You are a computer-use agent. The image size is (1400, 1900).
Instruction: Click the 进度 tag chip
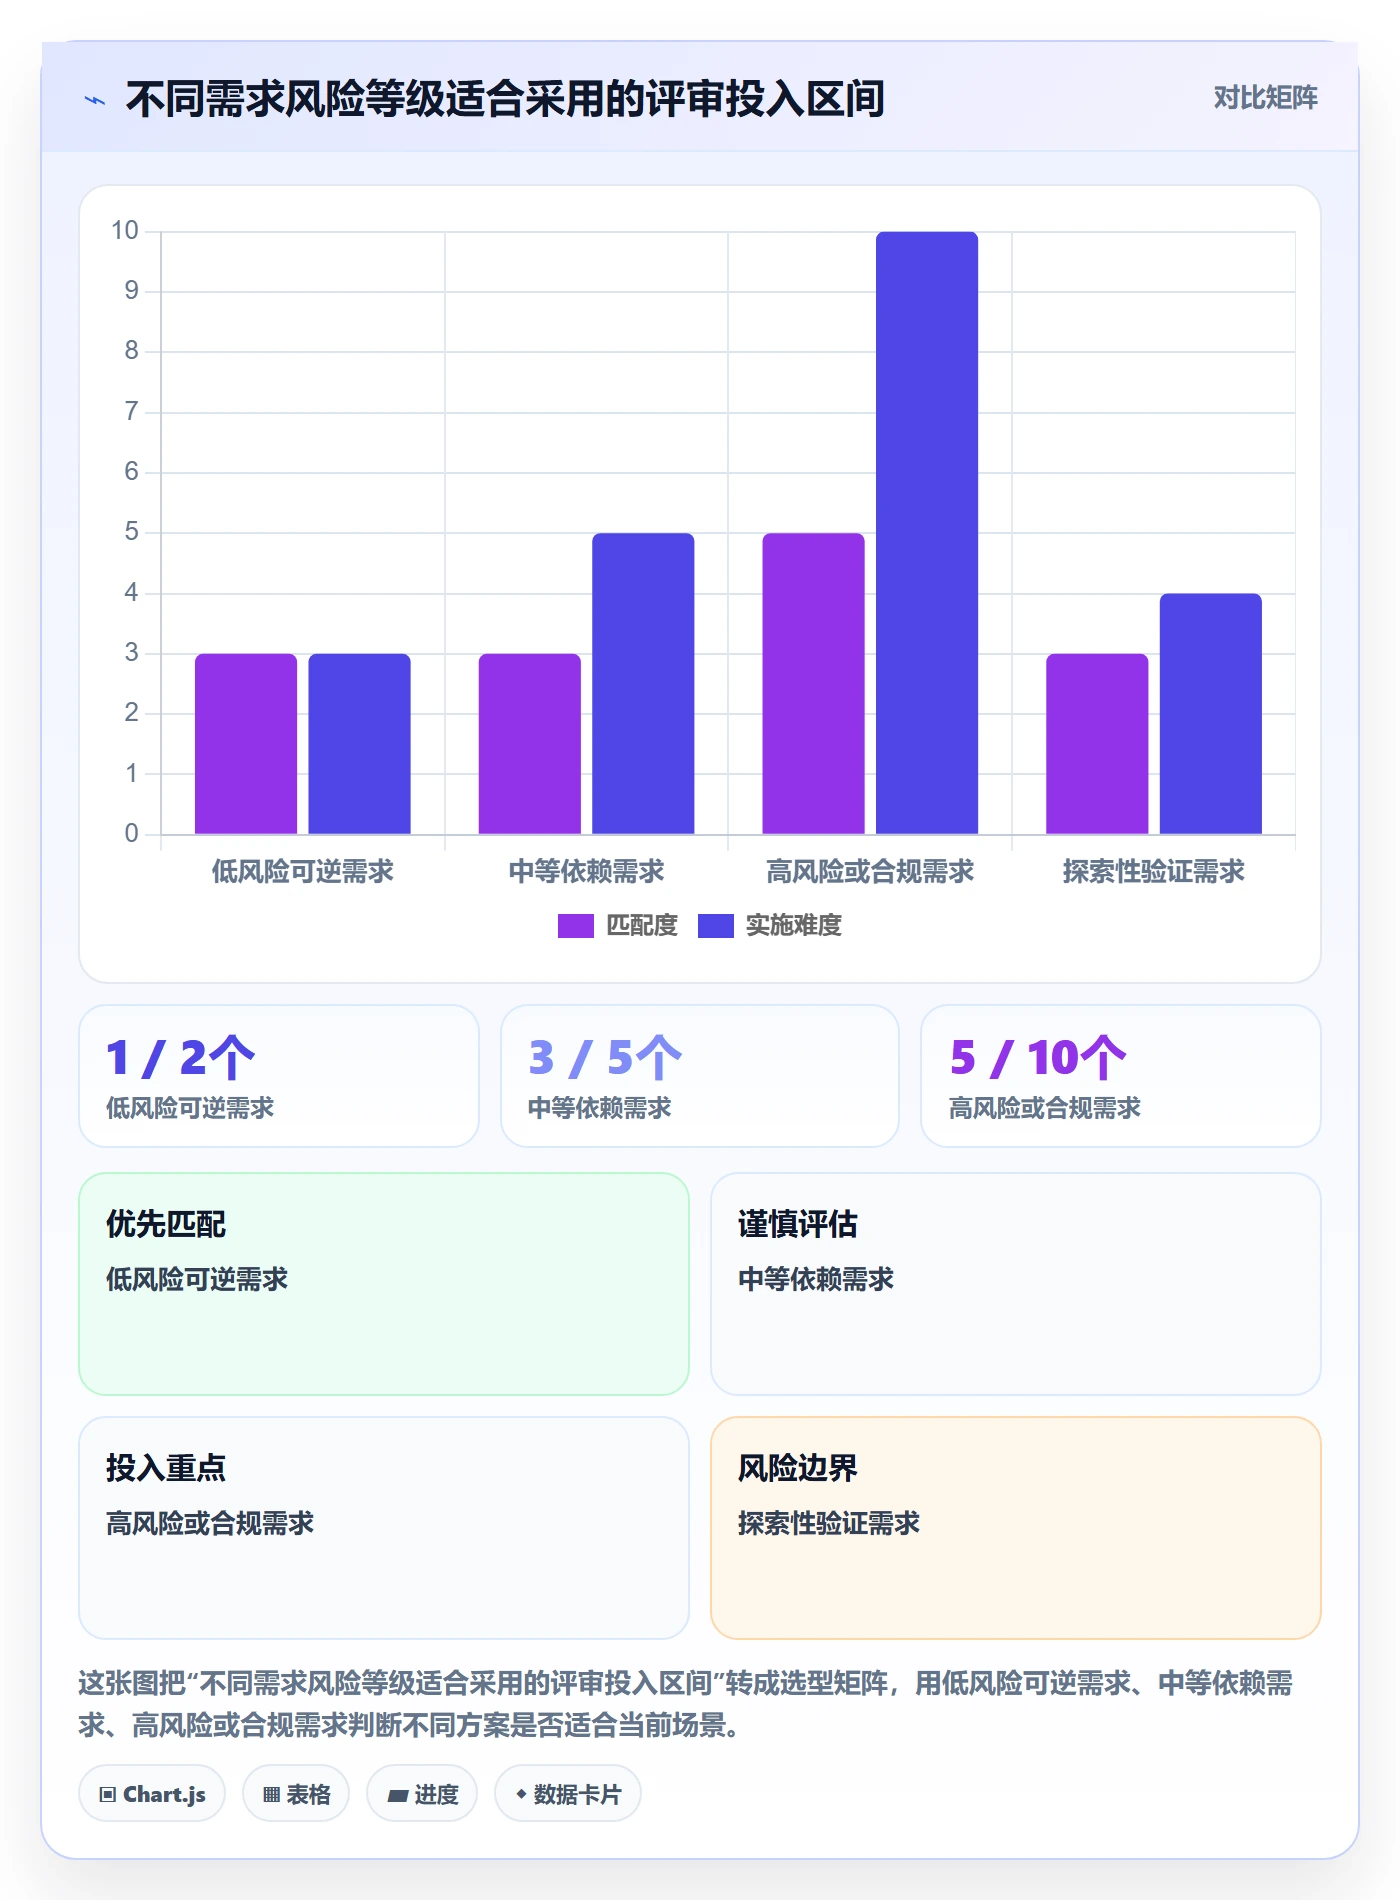422,1794
